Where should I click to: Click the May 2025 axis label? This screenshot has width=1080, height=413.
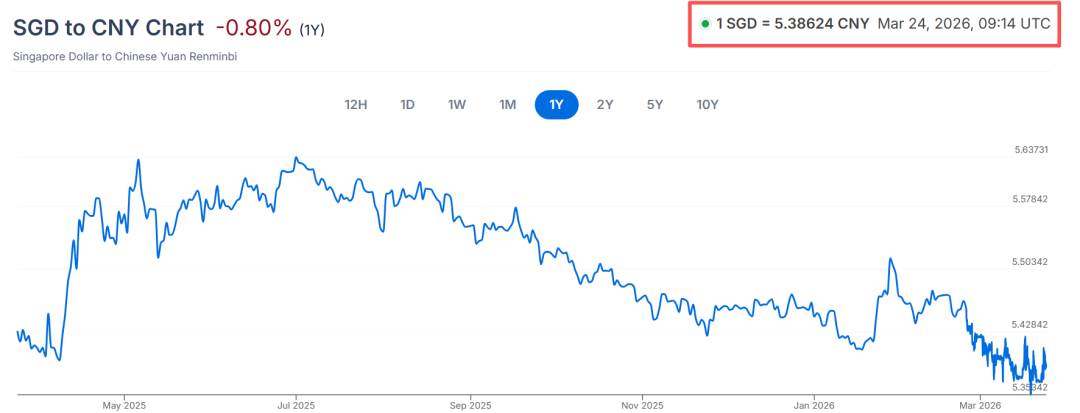pos(125,405)
